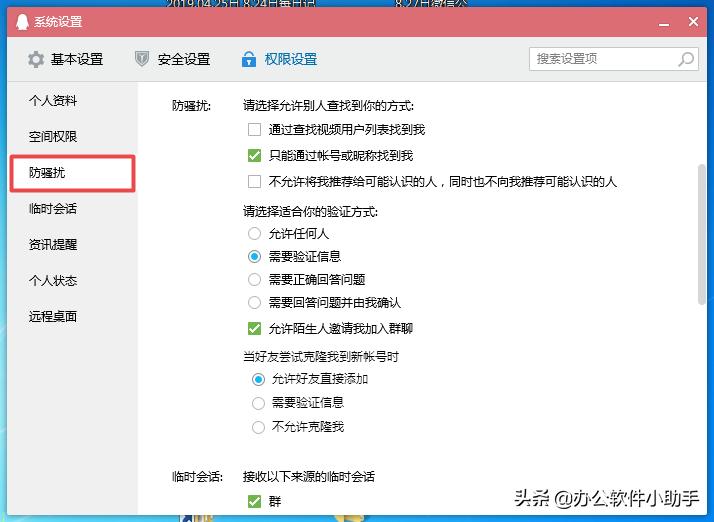Image resolution: width=714 pixels, height=522 pixels.
Task: Enable 通过查找视频用户列表找到我 checkbox
Action: [254, 130]
